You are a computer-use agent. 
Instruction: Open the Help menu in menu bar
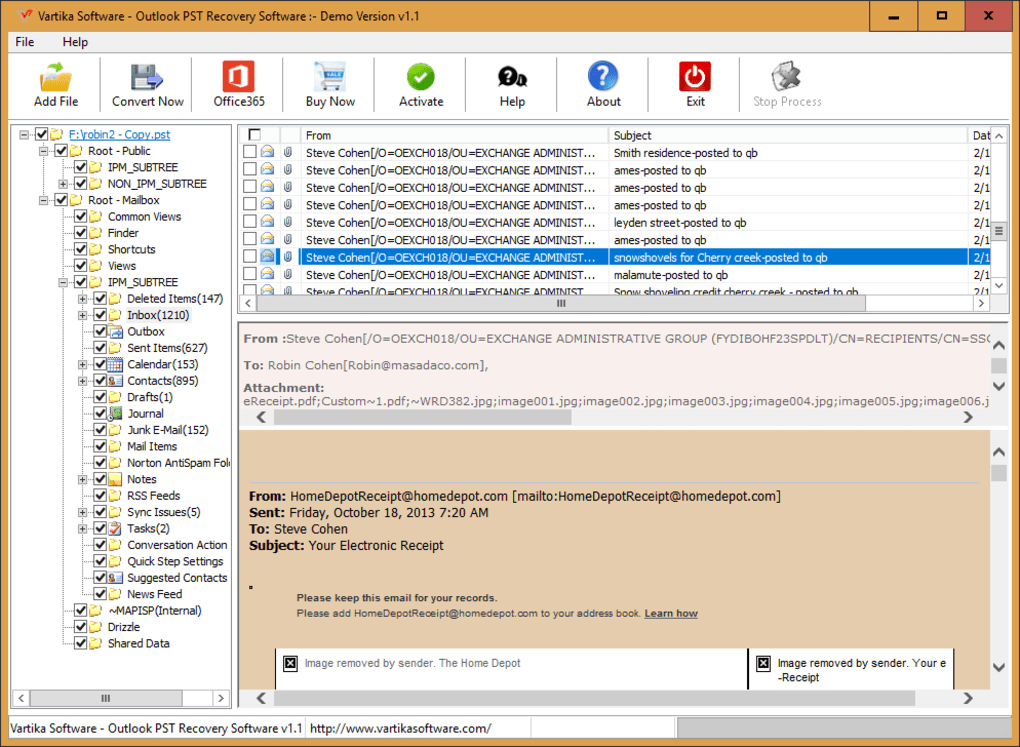click(x=75, y=42)
